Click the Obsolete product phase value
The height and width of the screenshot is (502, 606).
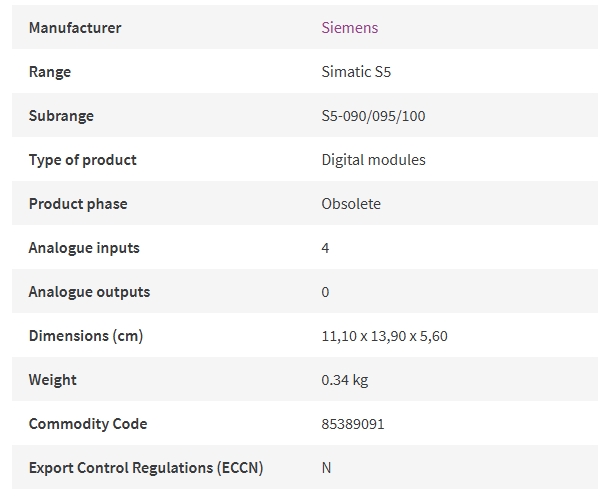351,204
